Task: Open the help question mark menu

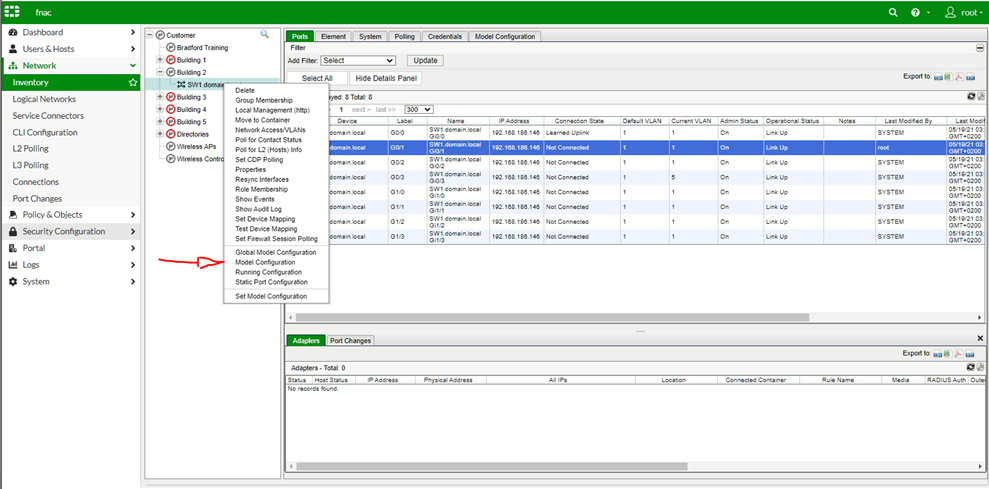Action: [x=916, y=12]
